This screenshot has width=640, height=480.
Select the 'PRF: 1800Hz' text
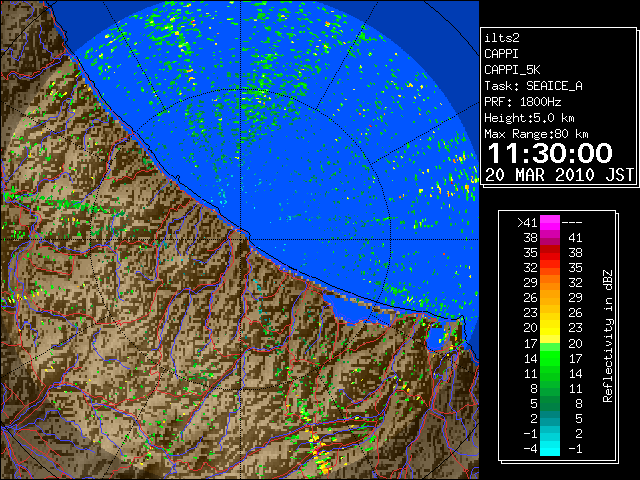click(522, 102)
